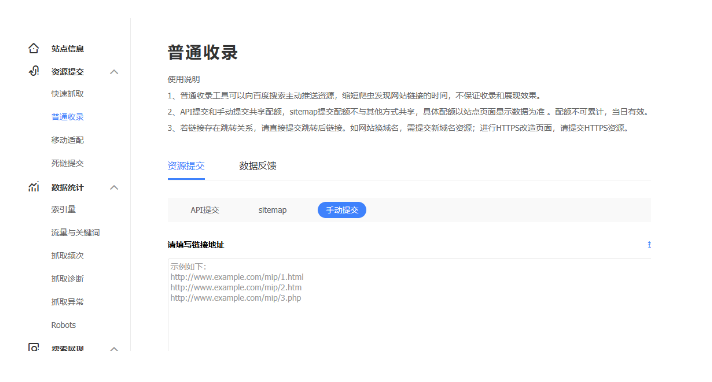Open Robots in the sidebar

pyautogui.click(x=64, y=325)
